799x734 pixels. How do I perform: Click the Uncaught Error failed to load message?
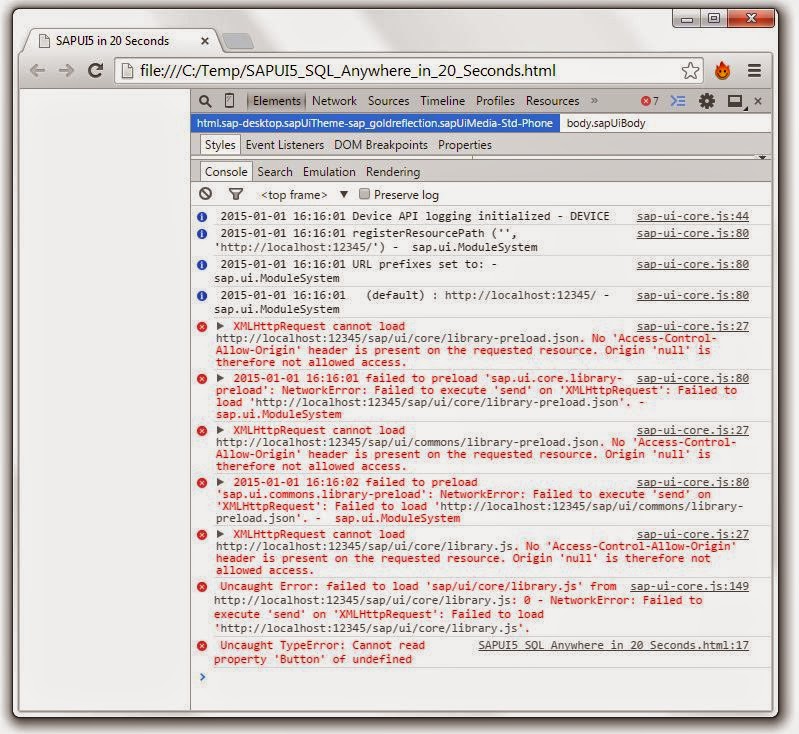pyautogui.click(x=458, y=607)
